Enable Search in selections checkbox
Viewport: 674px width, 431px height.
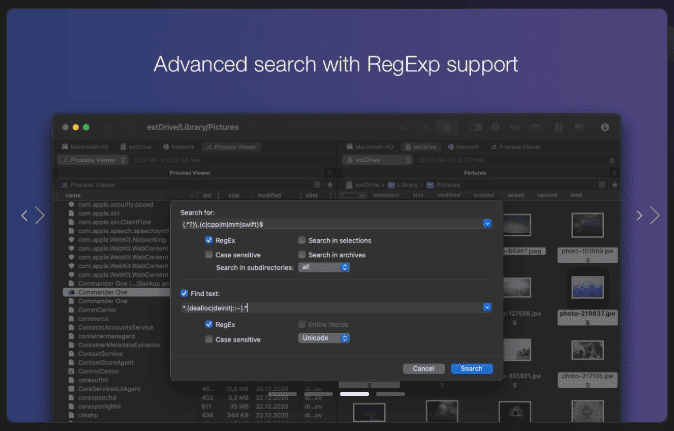point(302,240)
